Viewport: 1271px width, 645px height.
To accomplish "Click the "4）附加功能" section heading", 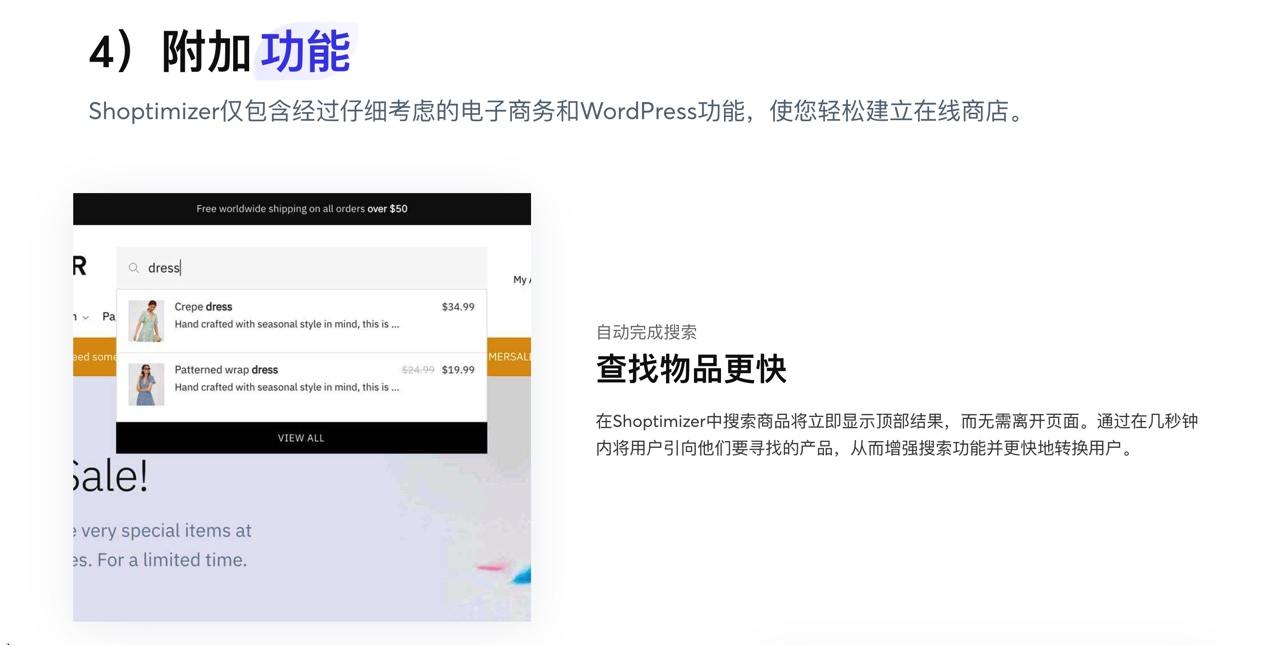I will pyautogui.click(x=220, y=51).
